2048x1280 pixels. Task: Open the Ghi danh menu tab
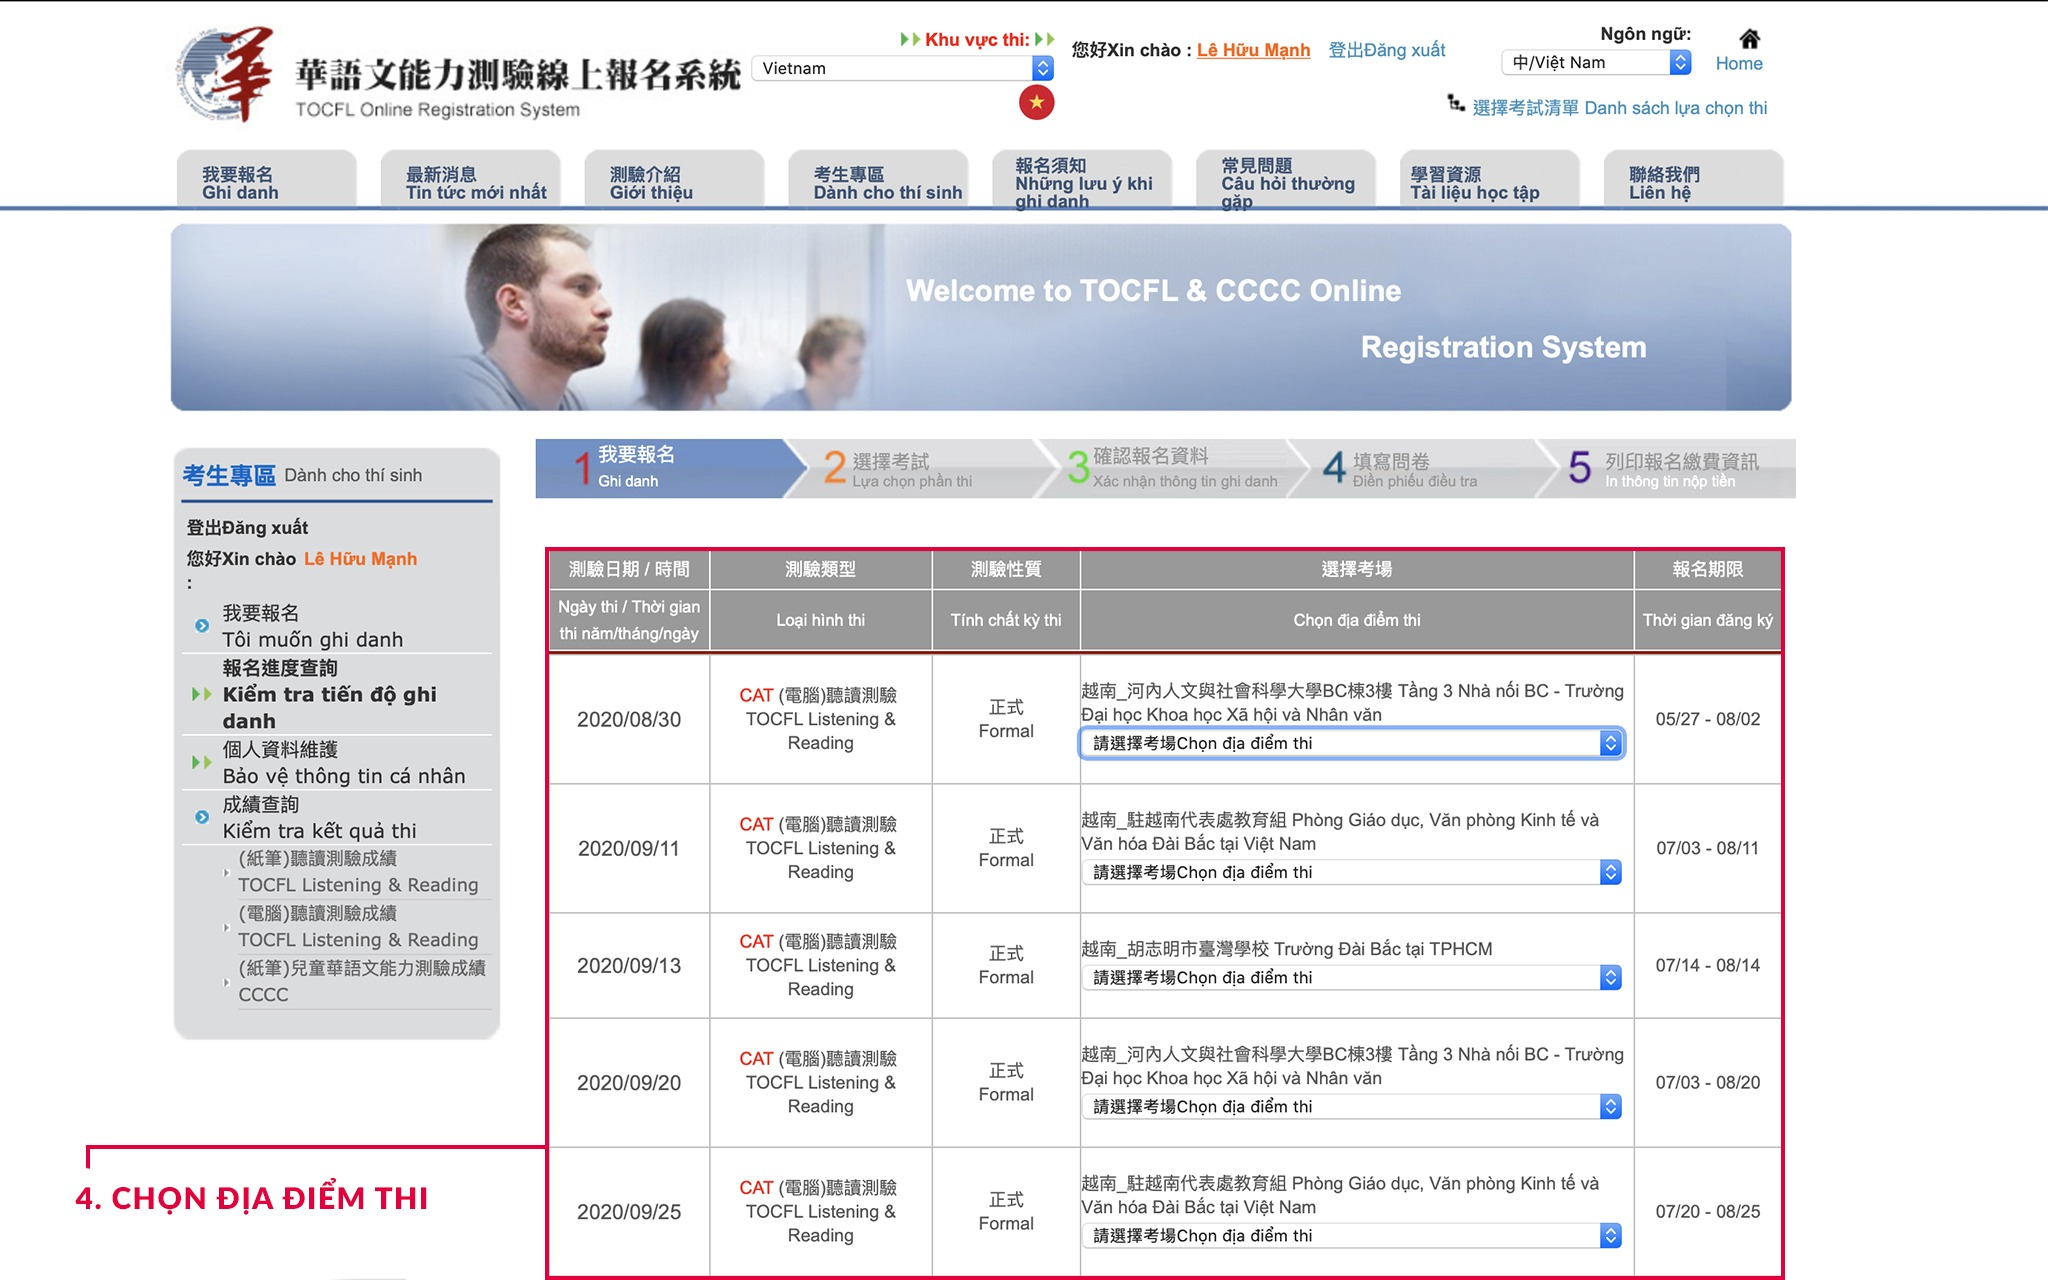tap(267, 180)
